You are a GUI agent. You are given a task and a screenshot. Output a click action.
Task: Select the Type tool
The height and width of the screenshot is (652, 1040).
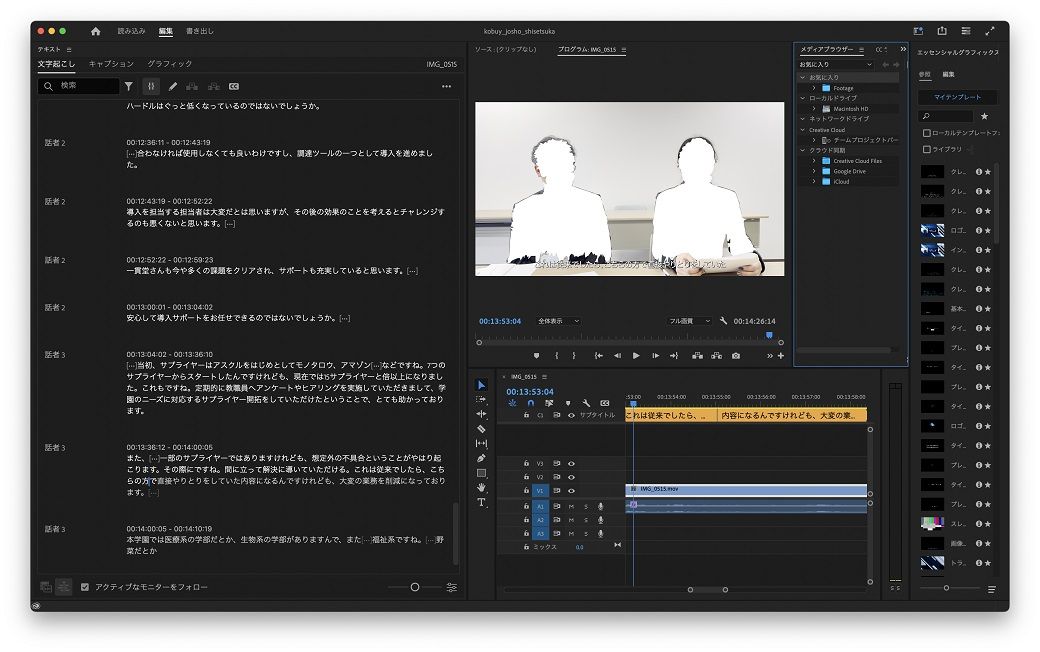[x=482, y=502]
